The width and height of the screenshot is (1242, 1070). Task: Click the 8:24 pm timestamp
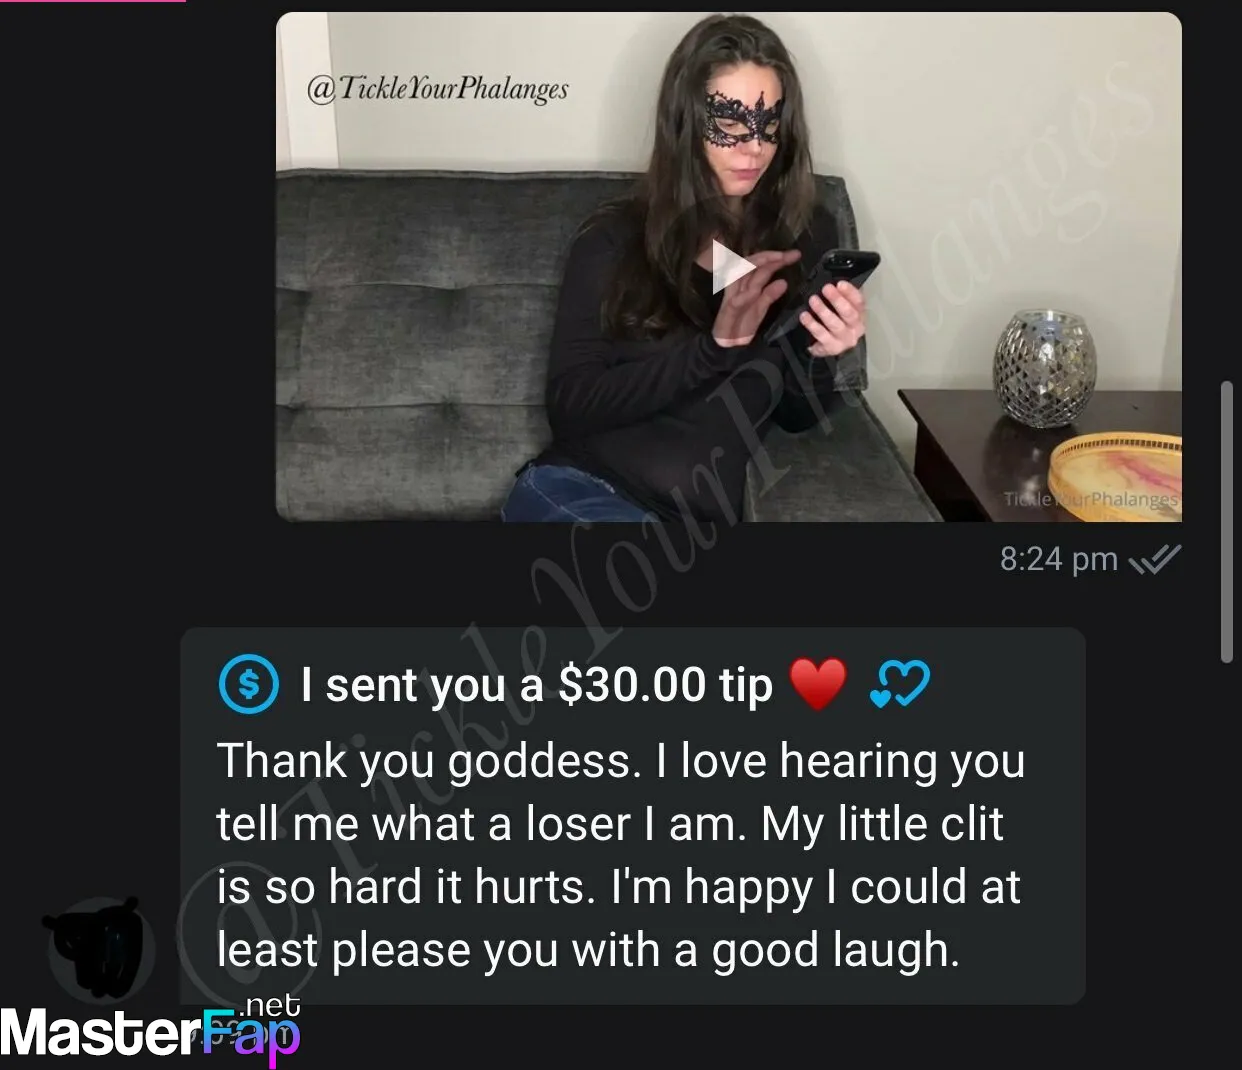(x=1059, y=558)
